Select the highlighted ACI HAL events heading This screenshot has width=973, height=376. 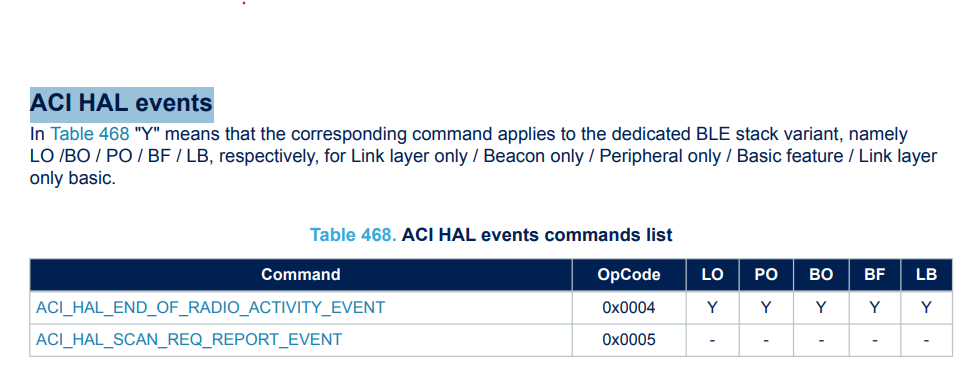[x=122, y=103]
